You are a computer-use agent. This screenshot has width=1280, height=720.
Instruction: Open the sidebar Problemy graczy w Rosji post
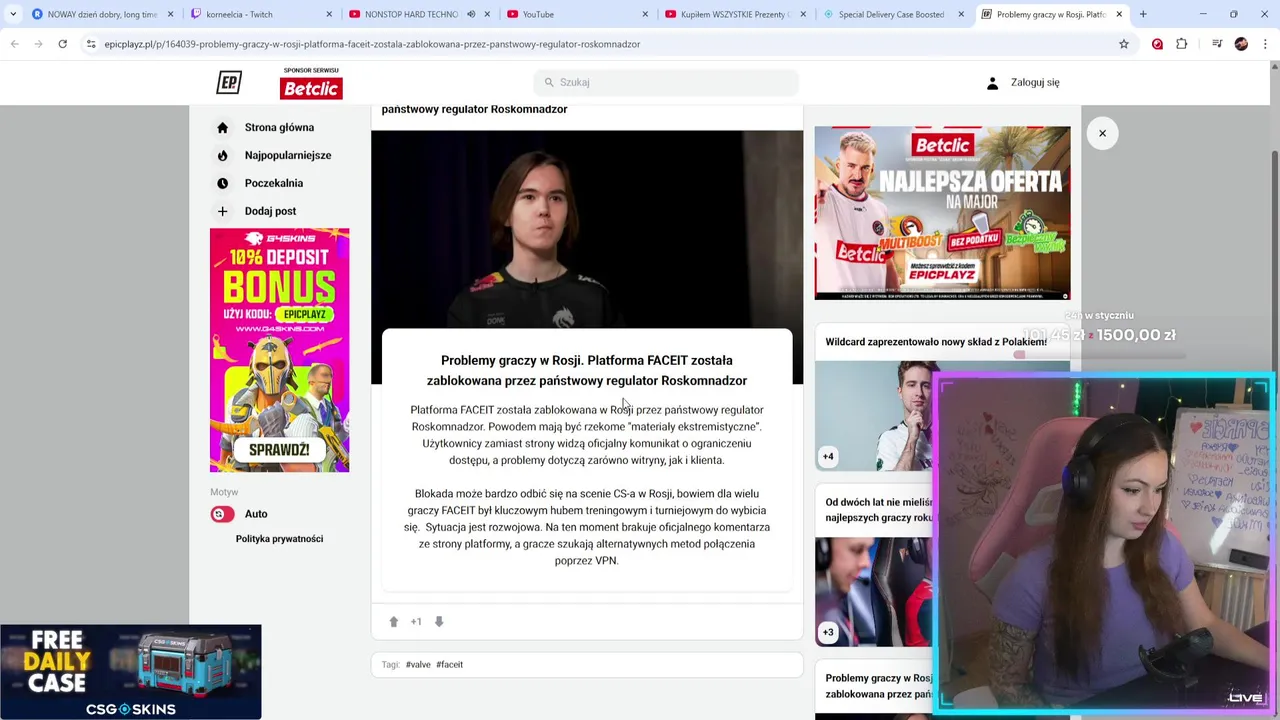coord(878,686)
